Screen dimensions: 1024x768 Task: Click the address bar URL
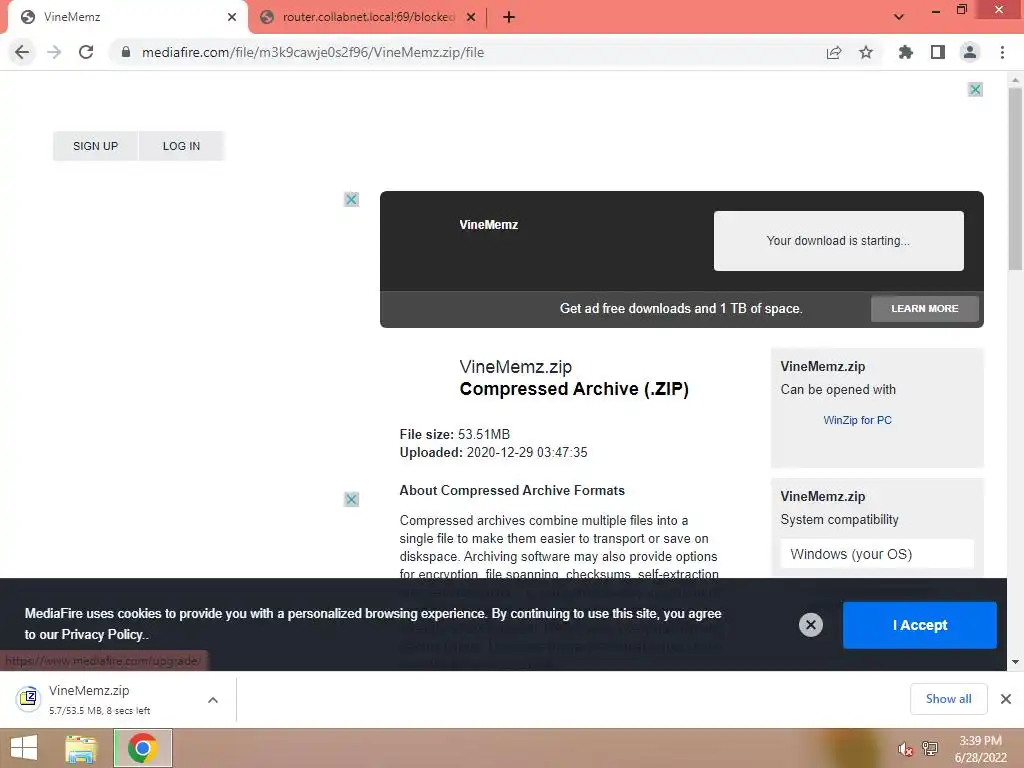click(x=313, y=52)
